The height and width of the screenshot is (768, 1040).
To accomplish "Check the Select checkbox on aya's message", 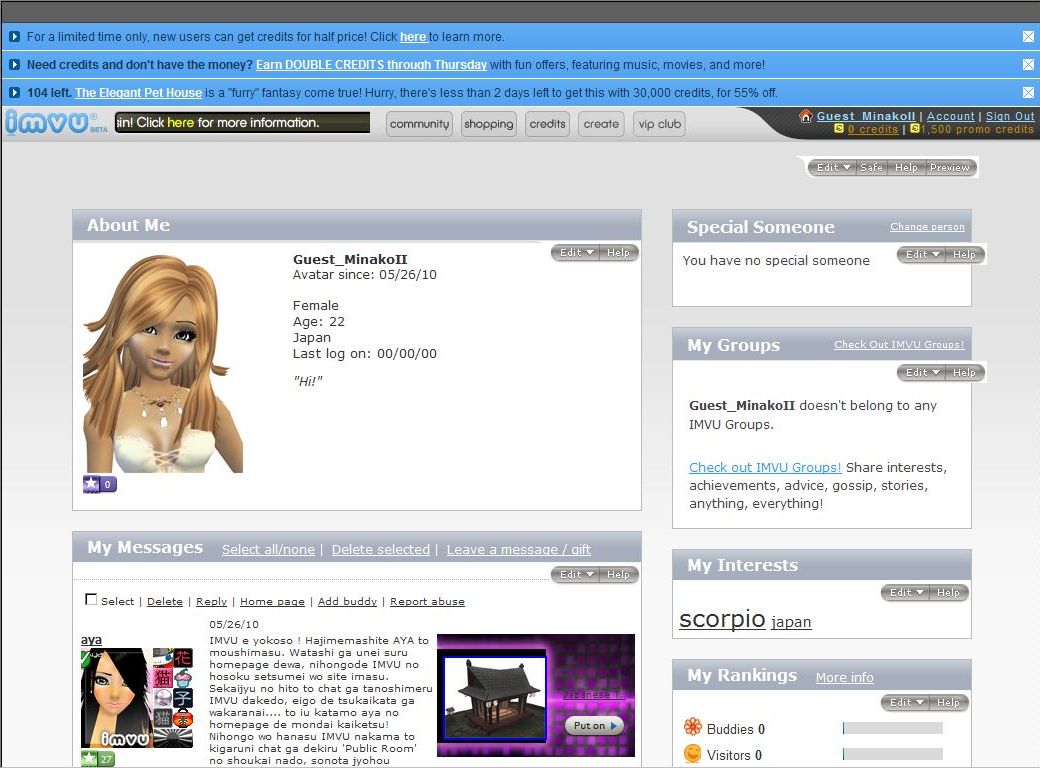I will 92,600.
